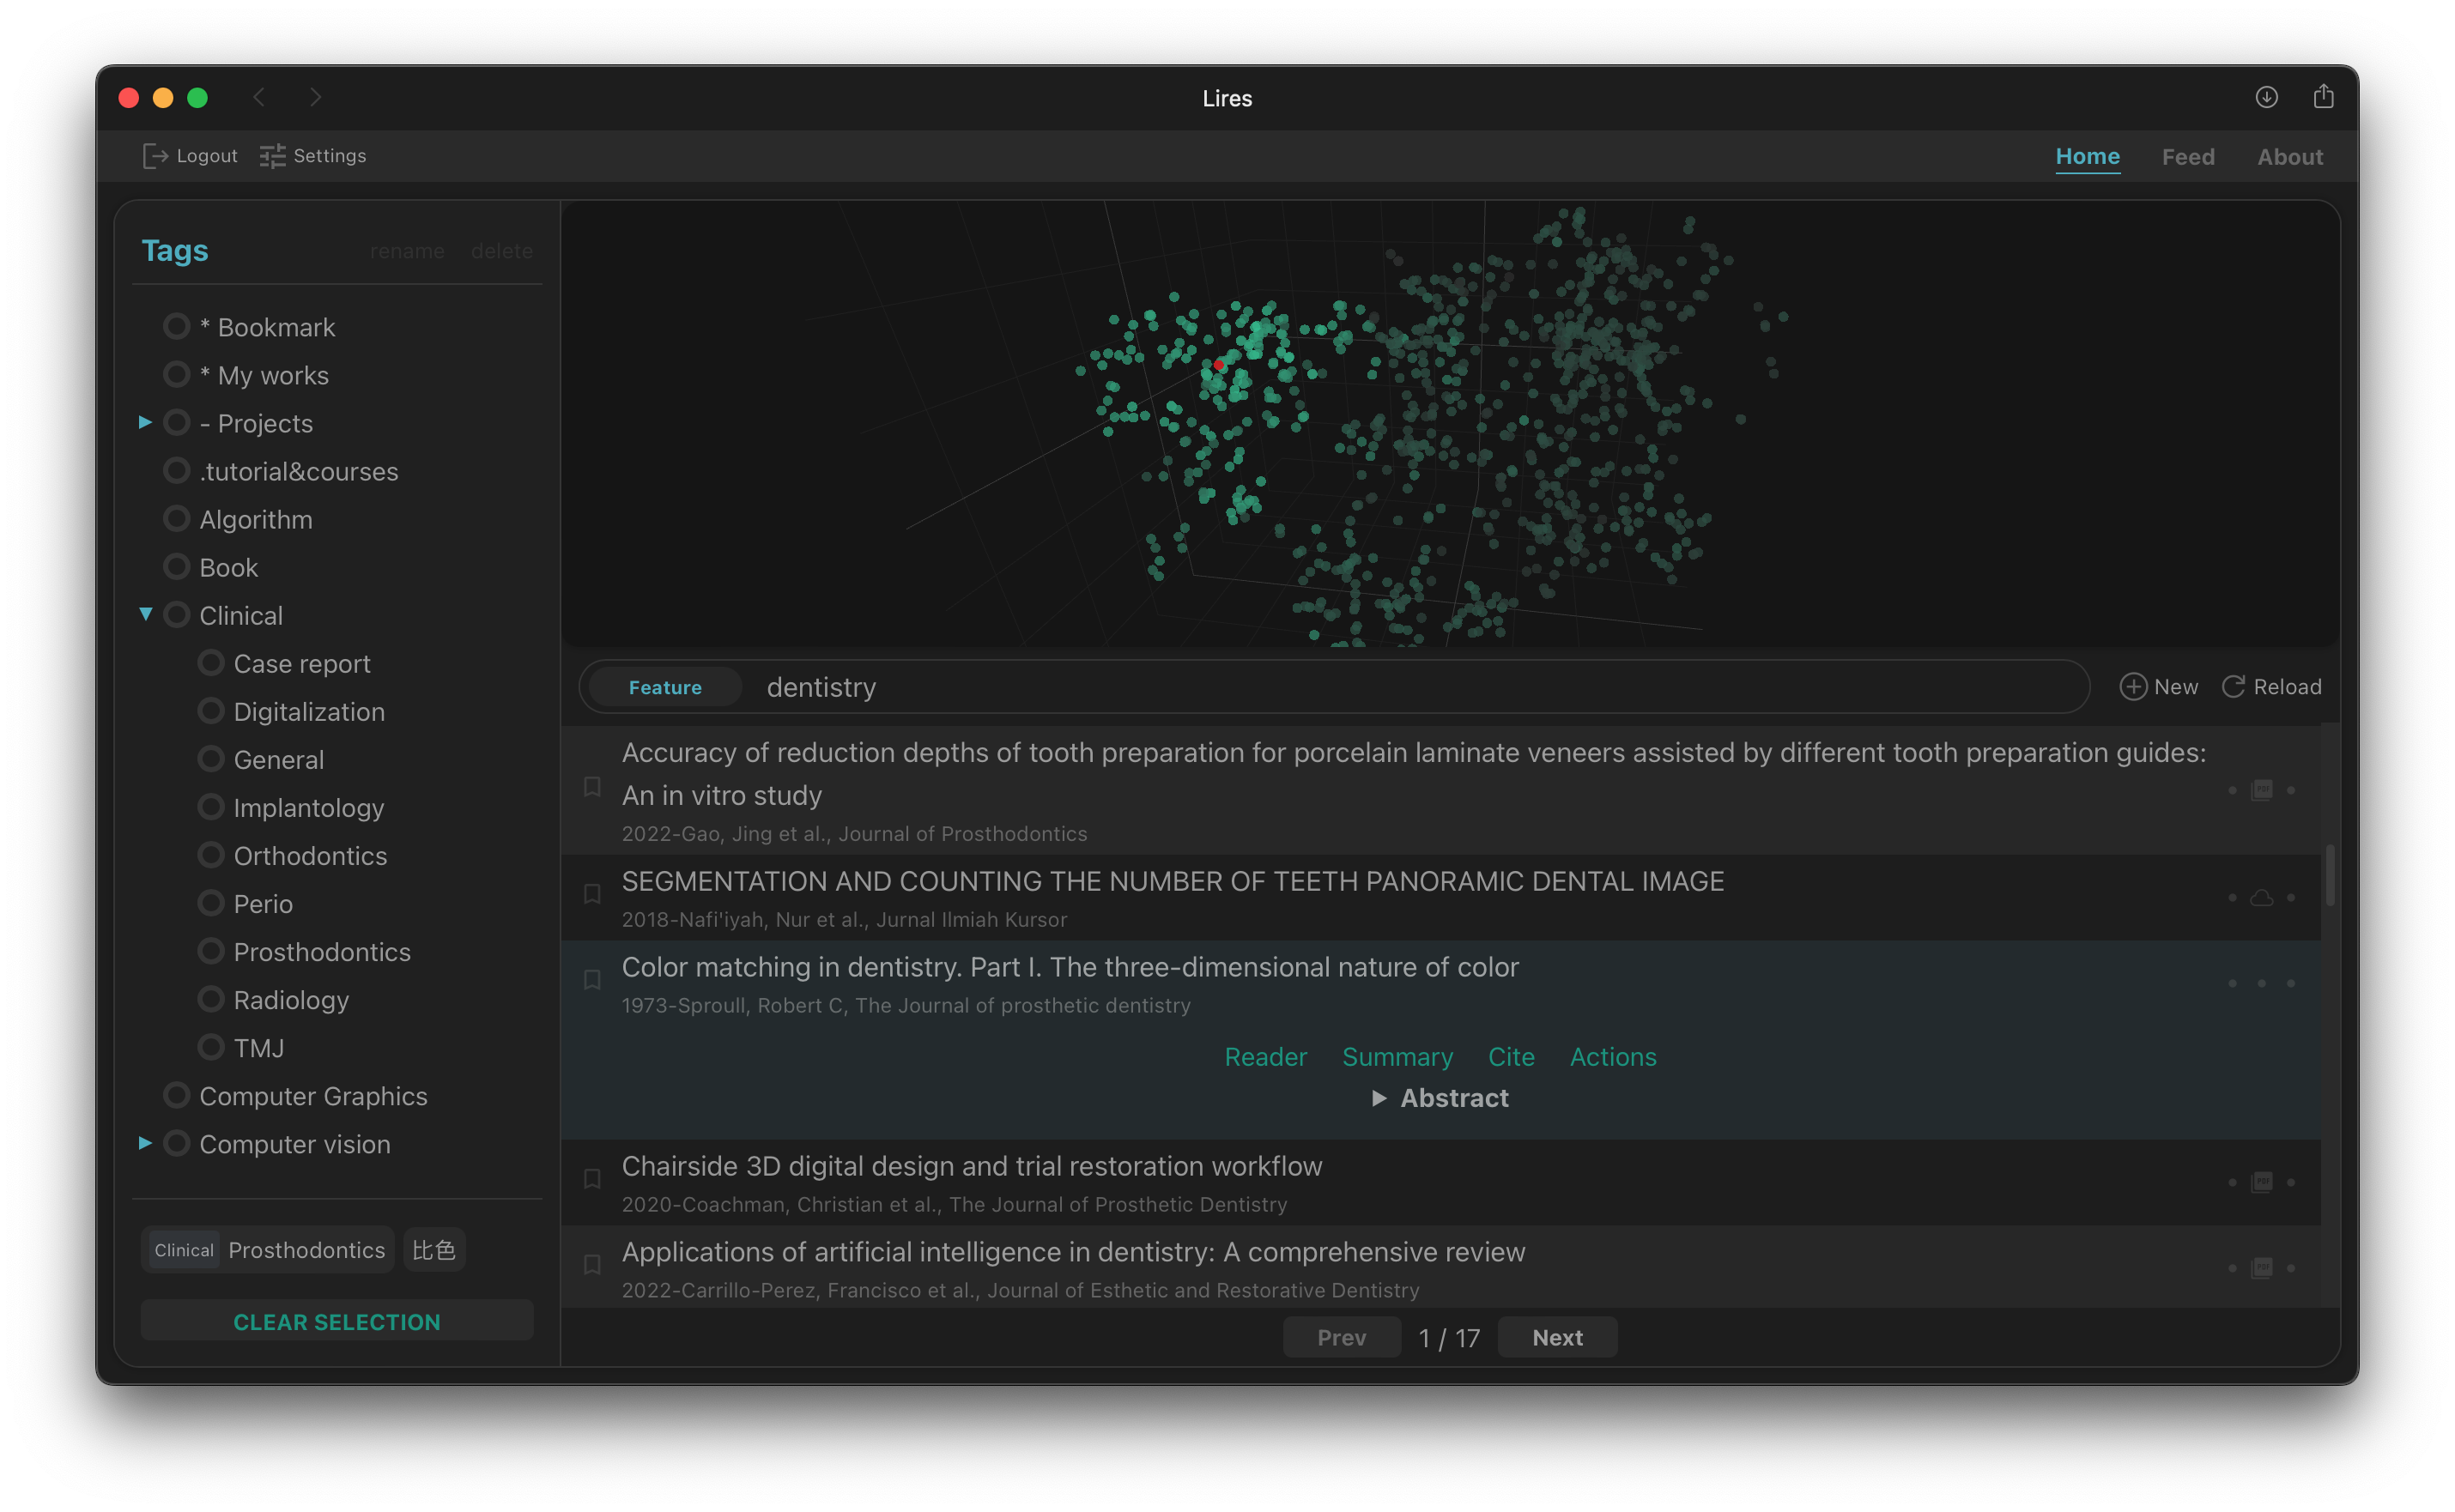Click bookmark icon for Chairside 3D digital design

click(592, 1179)
